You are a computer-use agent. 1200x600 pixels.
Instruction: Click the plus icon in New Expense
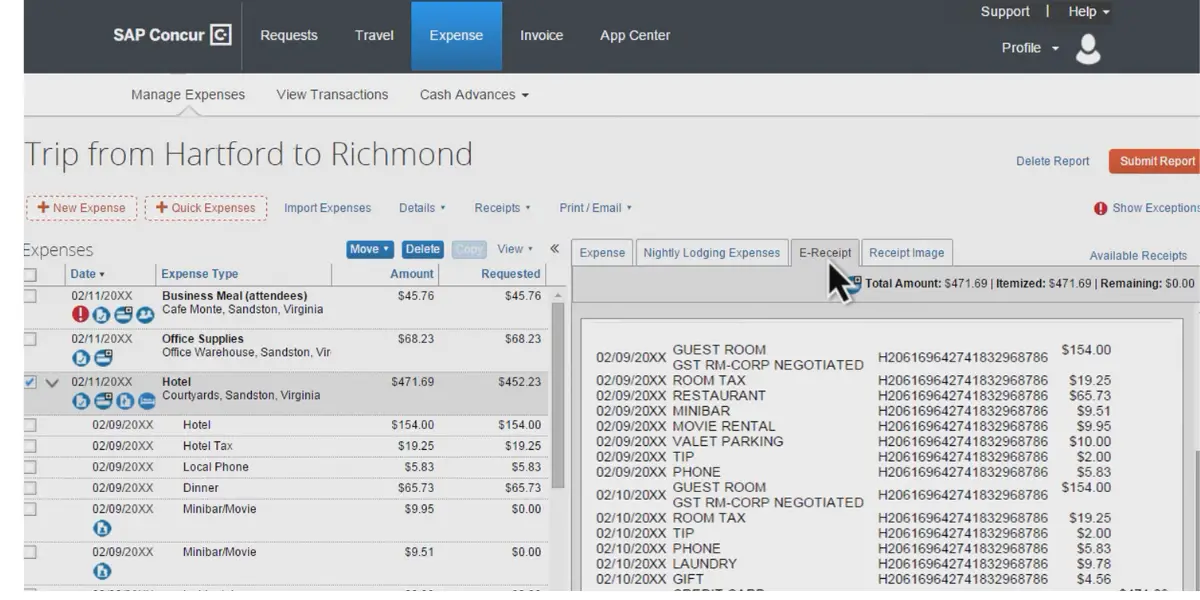43,208
